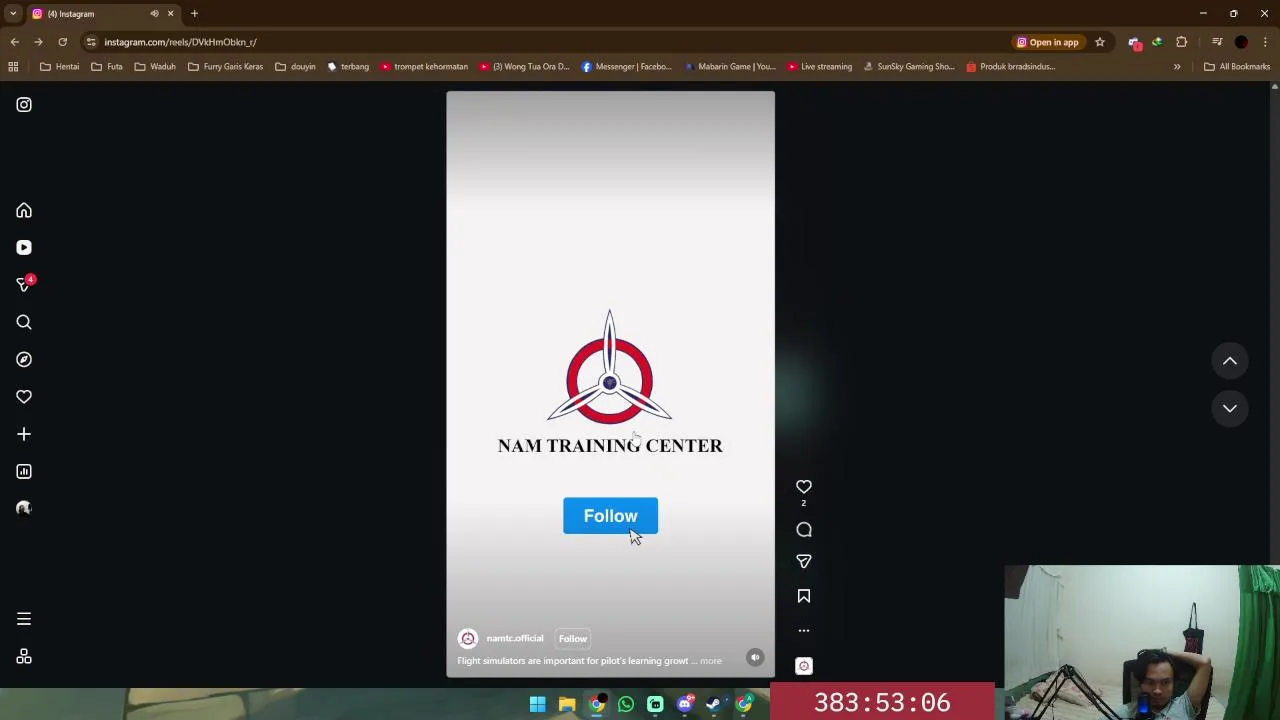Go to the next reel with down chevron
Viewport: 1280px width, 720px height.
1230,408
